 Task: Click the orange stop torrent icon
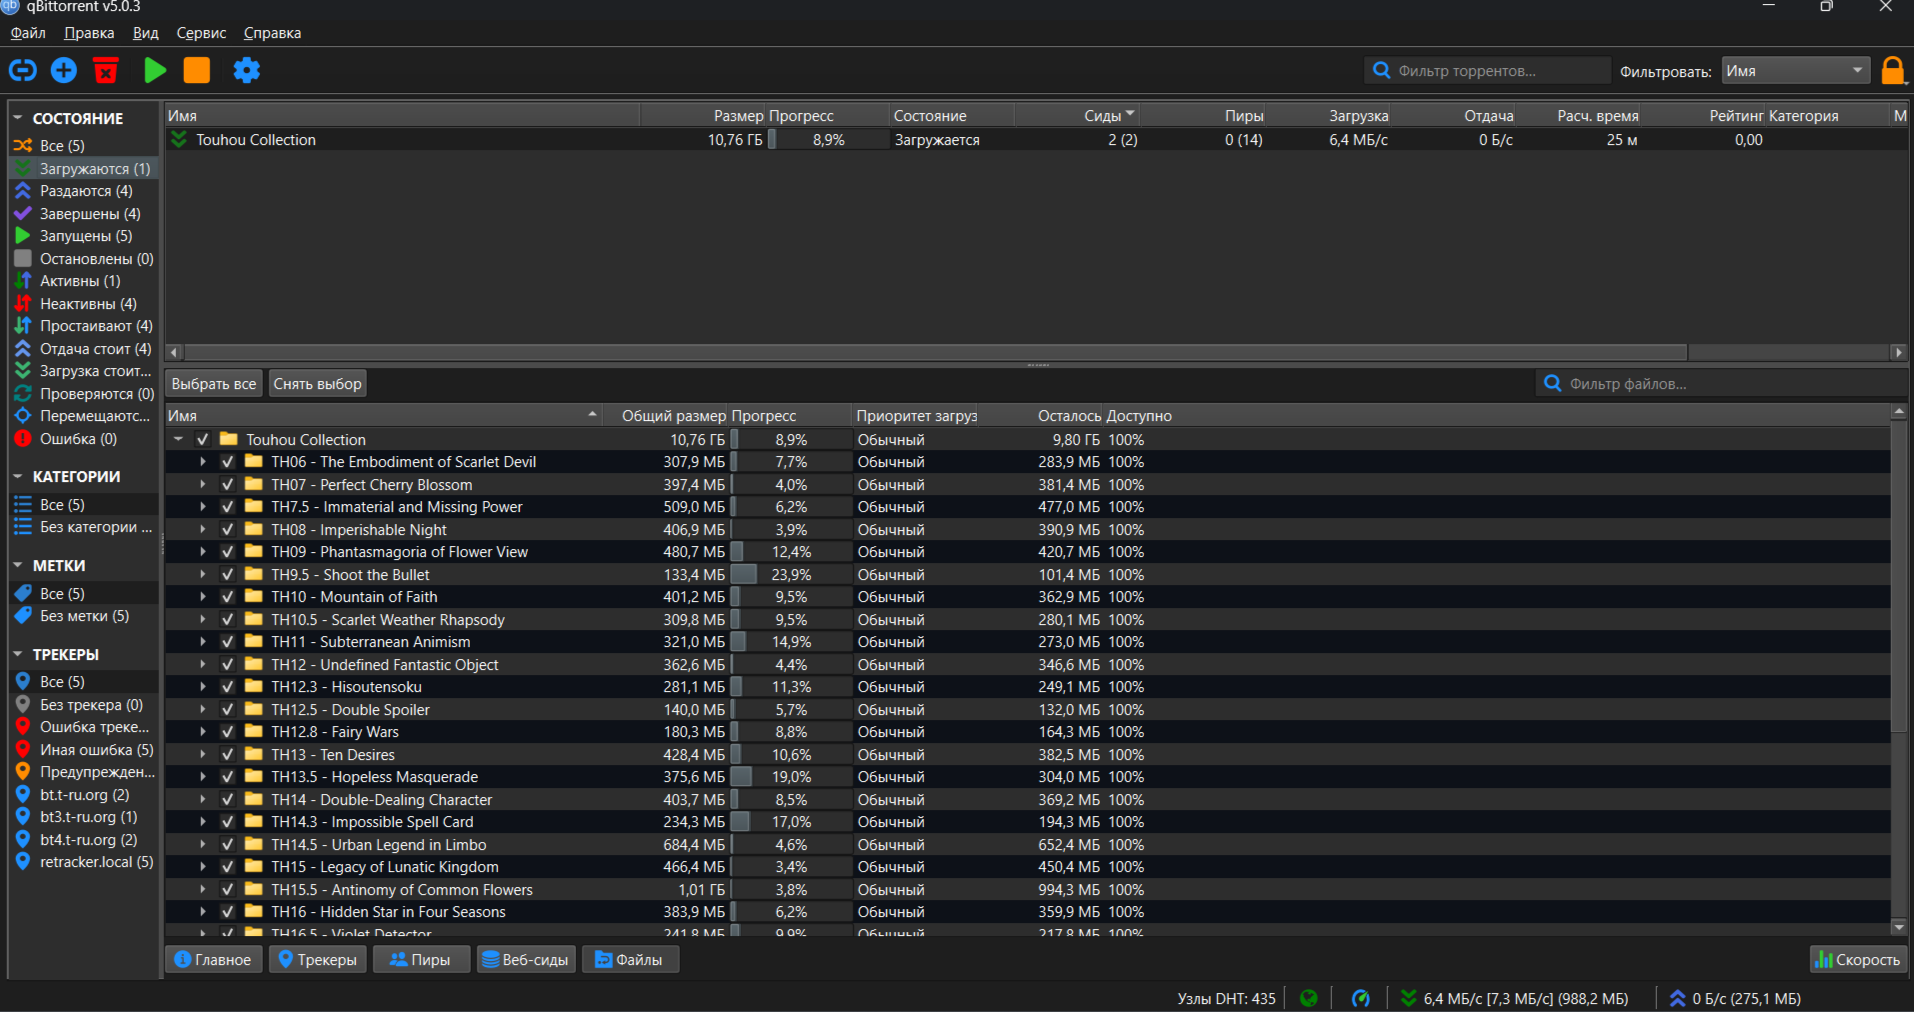point(197,70)
